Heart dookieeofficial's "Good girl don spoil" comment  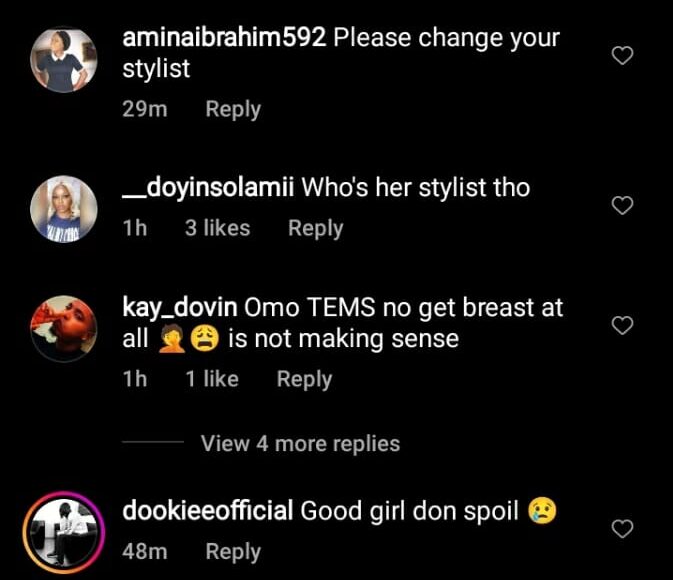tap(622, 528)
